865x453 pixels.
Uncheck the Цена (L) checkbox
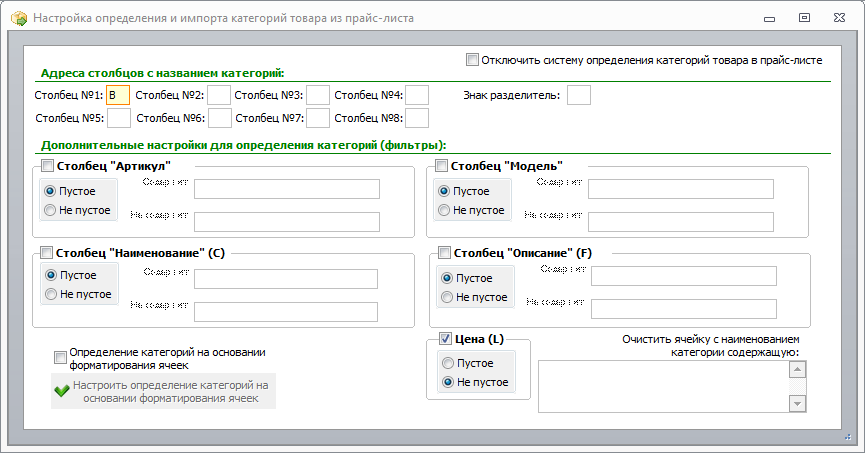[x=445, y=339]
